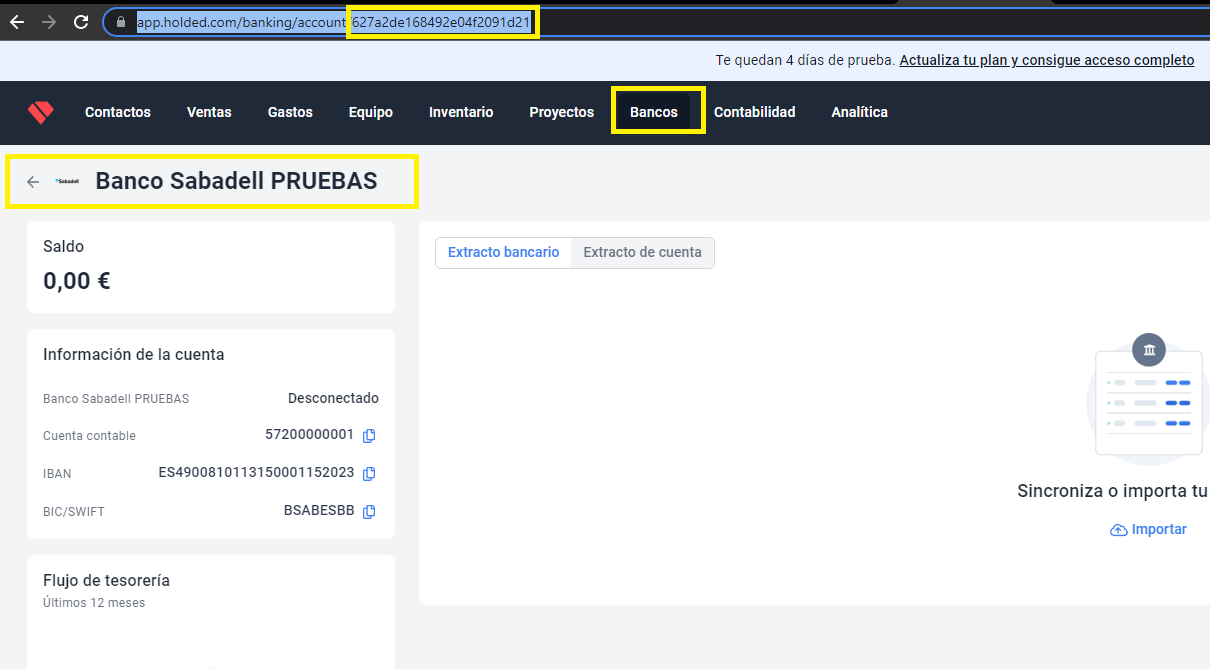1210x669 pixels.
Task: Navigate to Inventario
Action: click(461, 112)
